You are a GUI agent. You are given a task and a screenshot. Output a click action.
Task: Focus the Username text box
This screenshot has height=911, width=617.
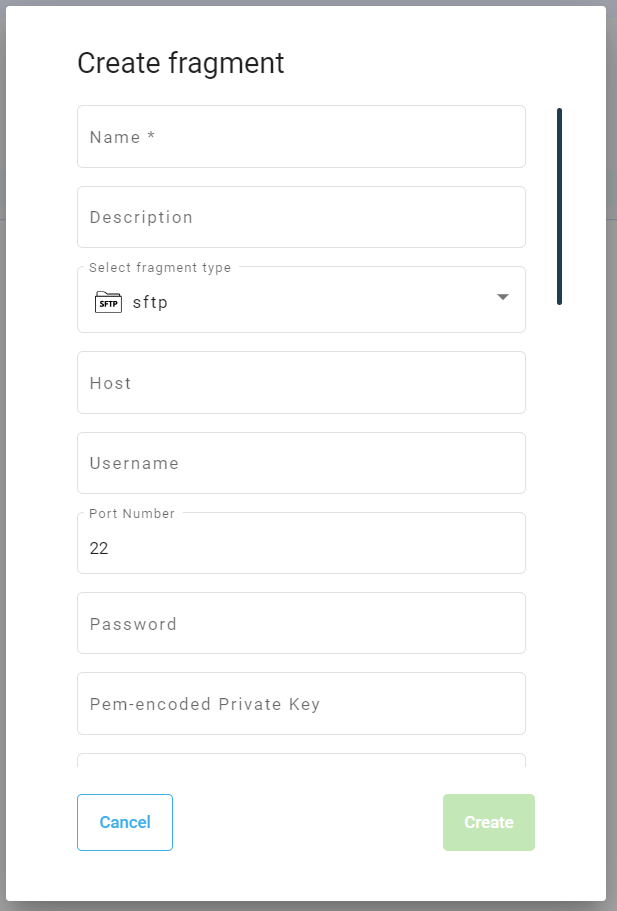tap(300, 463)
